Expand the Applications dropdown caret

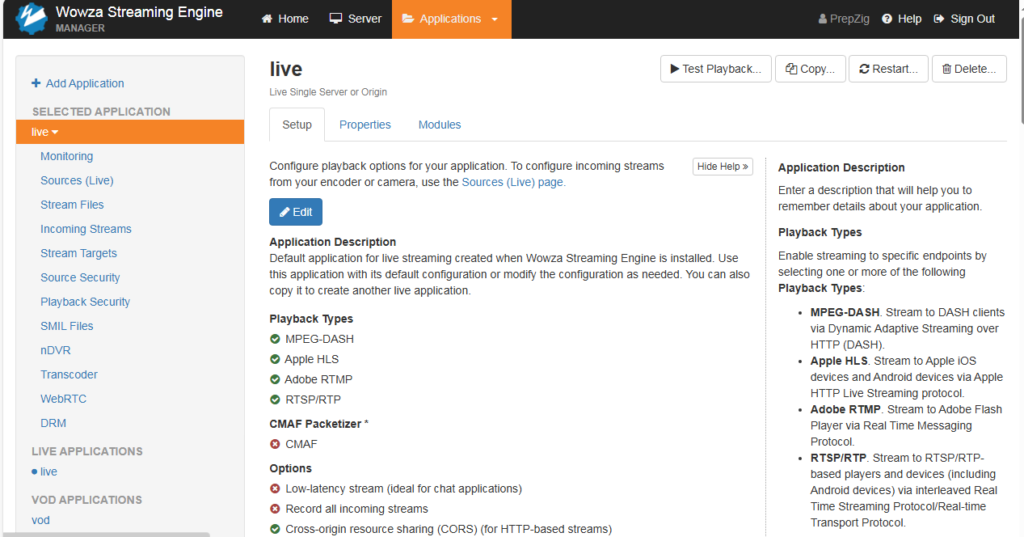tap(494, 19)
